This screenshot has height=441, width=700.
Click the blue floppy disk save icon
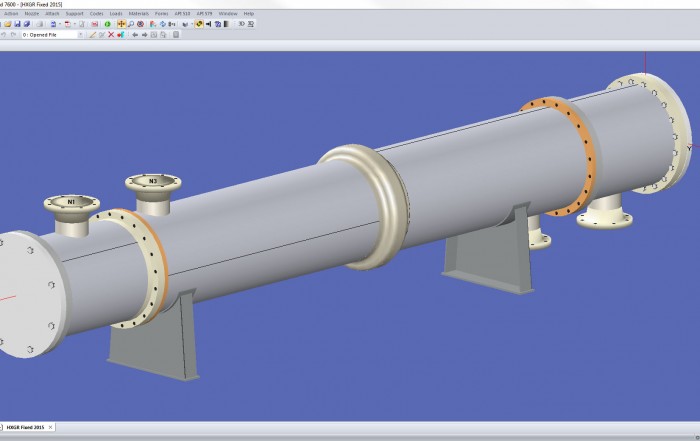pyautogui.click(x=17, y=24)
